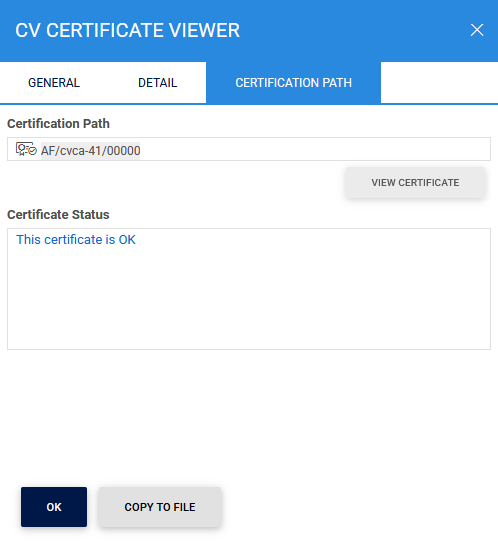
Task: Click the 'This certificate is OK' message
Action: point(76,239)
